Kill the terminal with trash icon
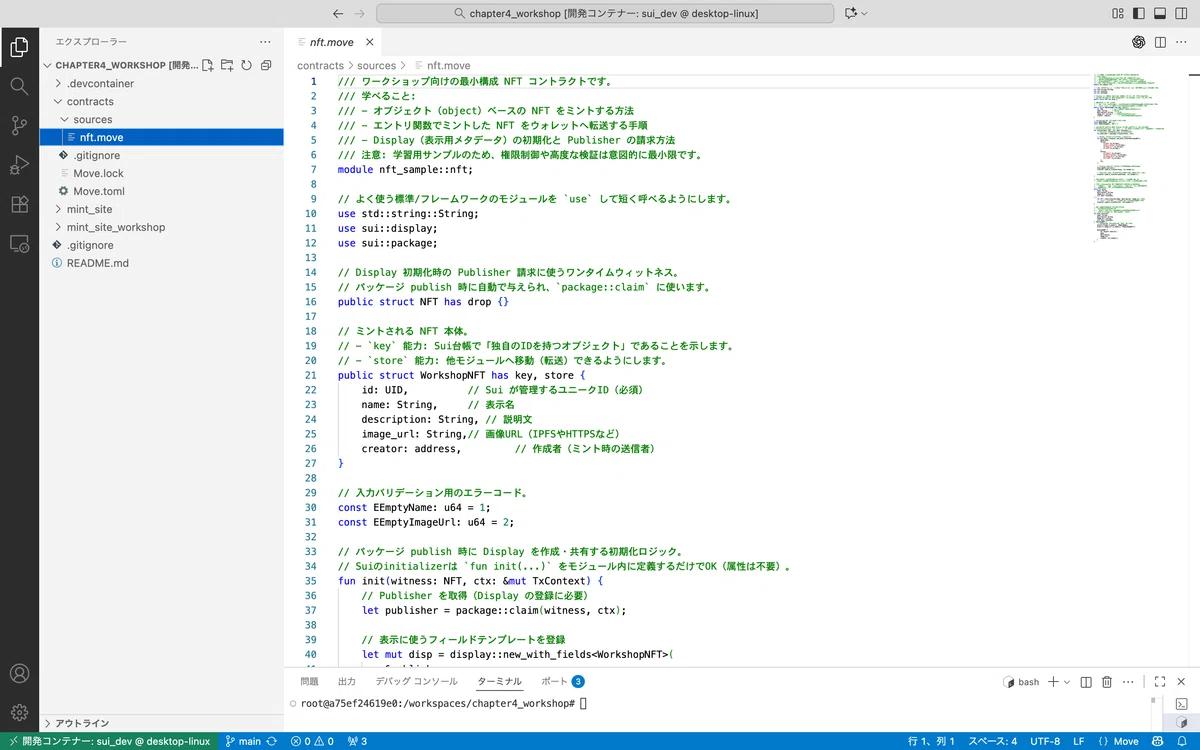This screenshot has width=1200, height=750. (1107, 681)
